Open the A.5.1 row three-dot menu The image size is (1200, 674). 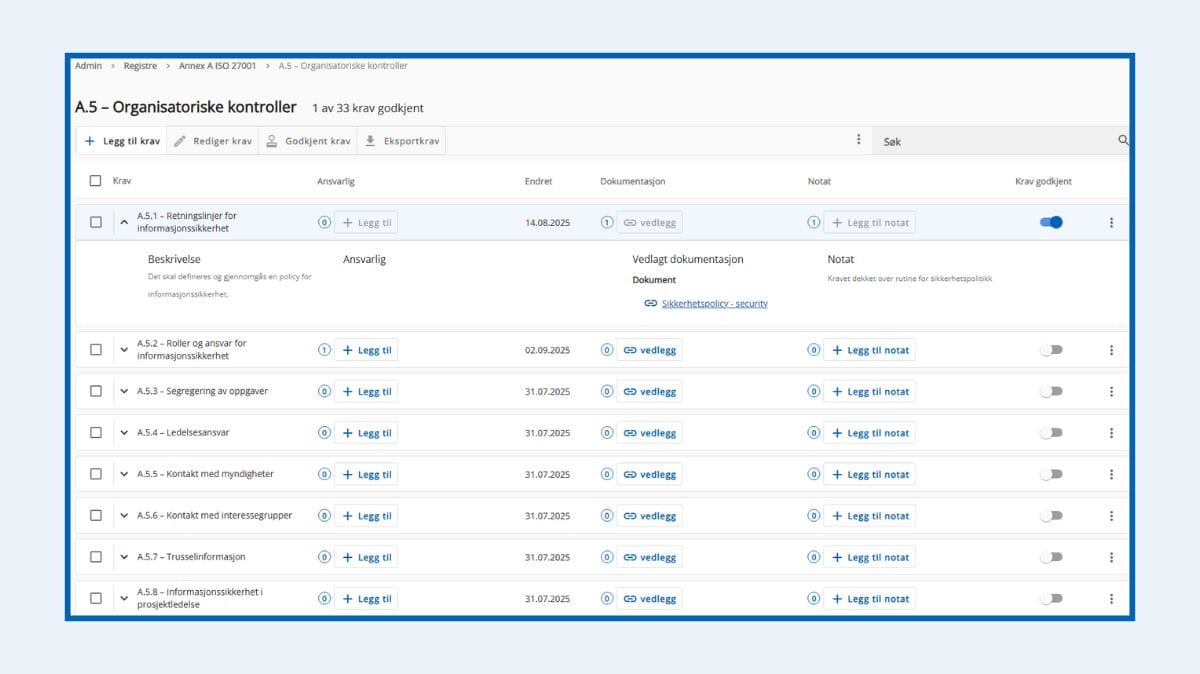tap(1111, 223)
